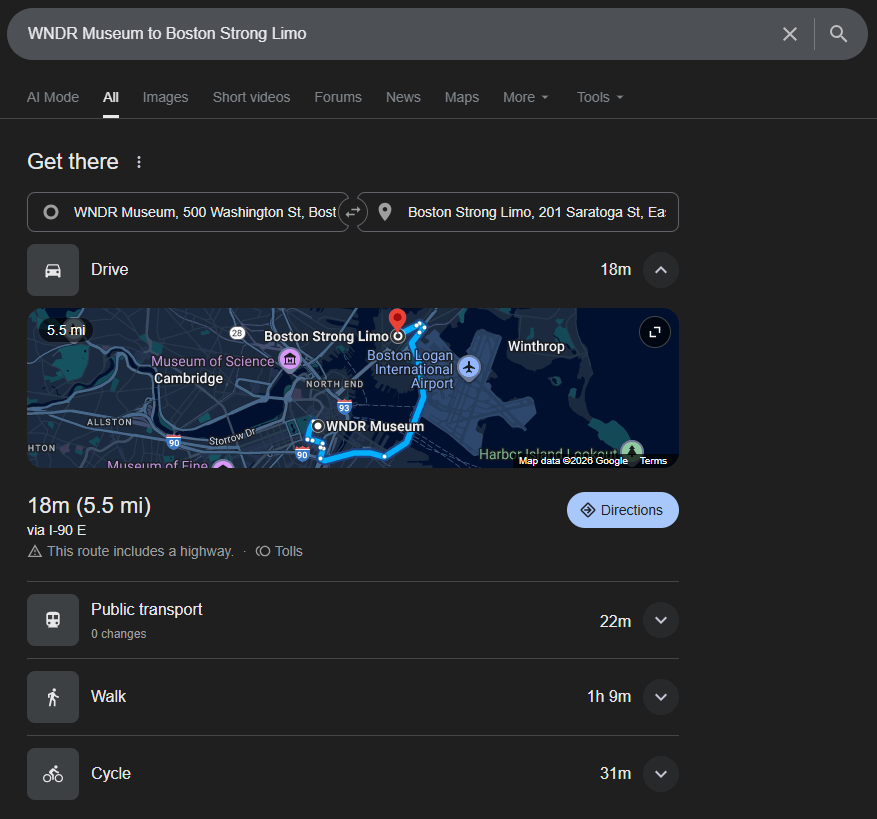Expand the Cycle route option
877x819 pixels.
(660, 774)
